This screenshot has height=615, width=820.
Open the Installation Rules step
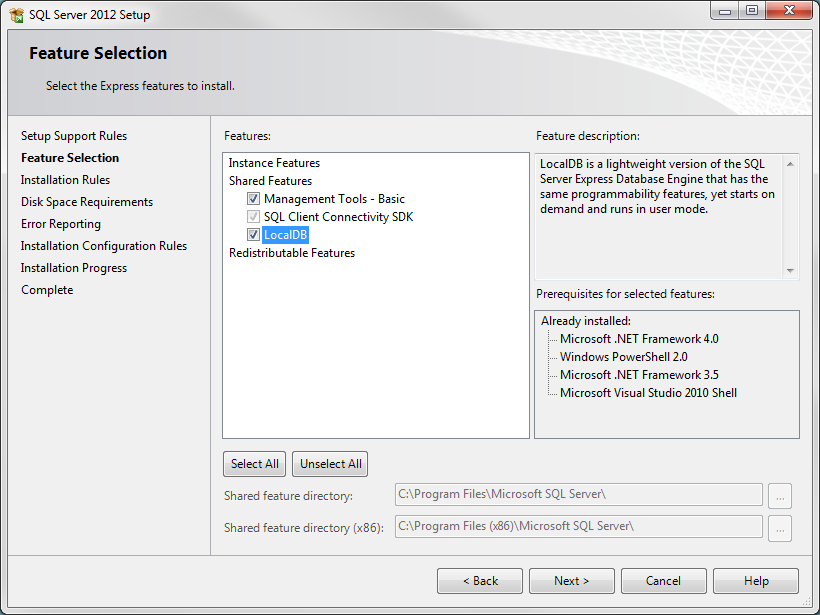pos(65,180)
